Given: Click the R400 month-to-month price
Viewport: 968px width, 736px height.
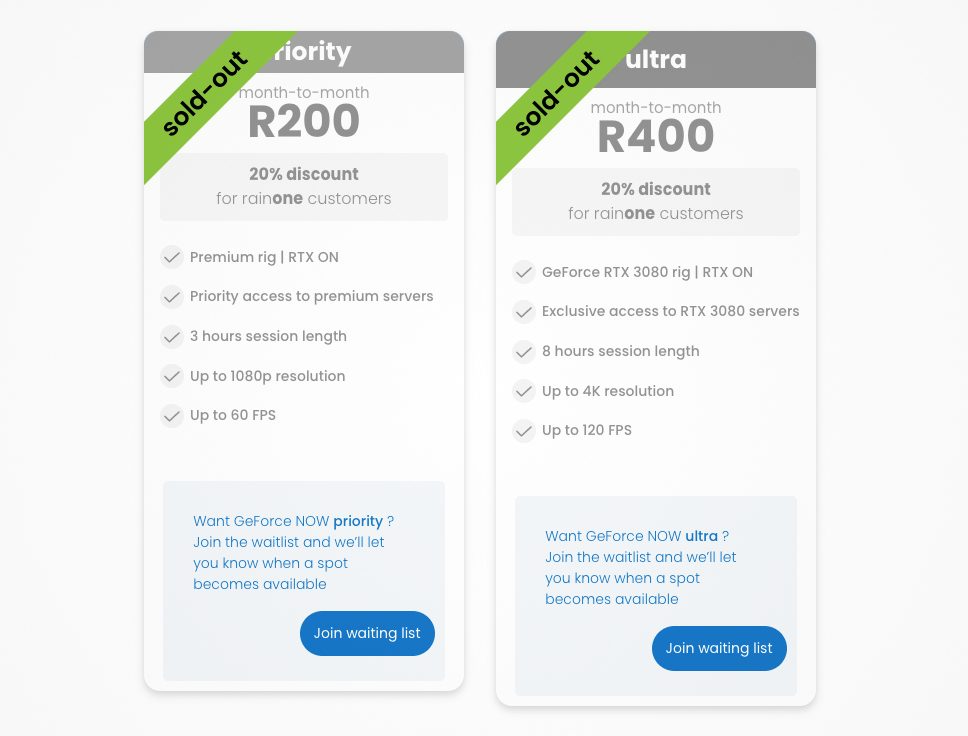Looking at the screenshot, I should 656,136.
